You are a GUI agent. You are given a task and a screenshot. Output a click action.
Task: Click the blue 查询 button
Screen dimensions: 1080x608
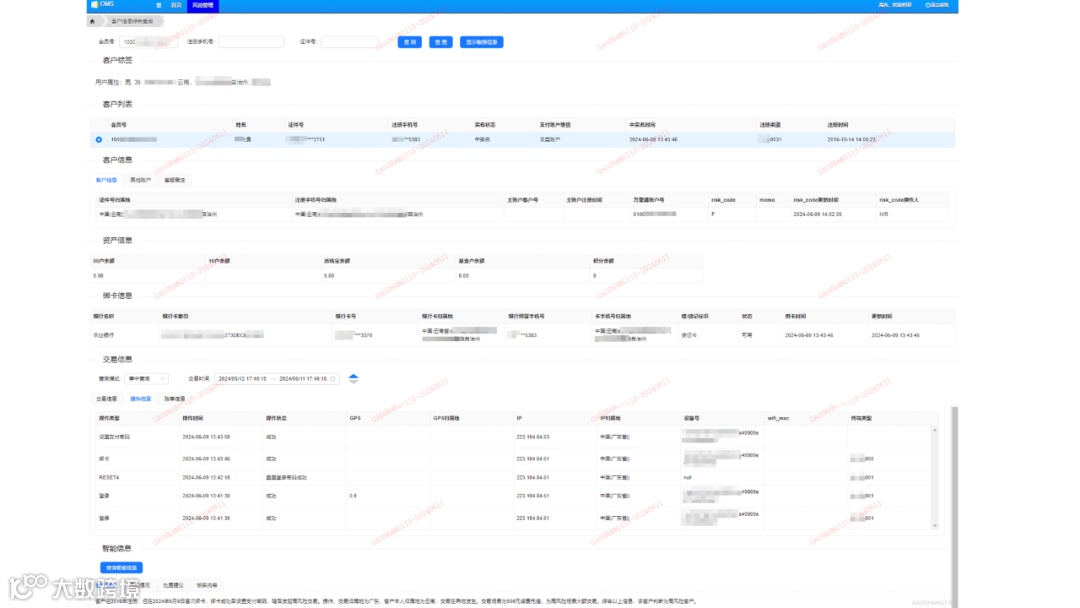(410, 42)
